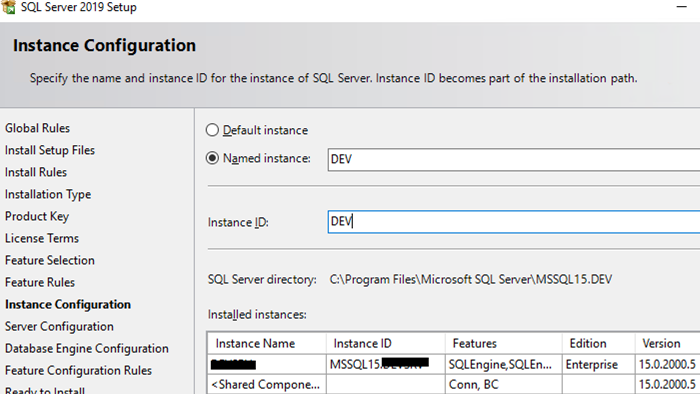Click the Named instance text field
This screenshot has height=394, width=700.
513,159
